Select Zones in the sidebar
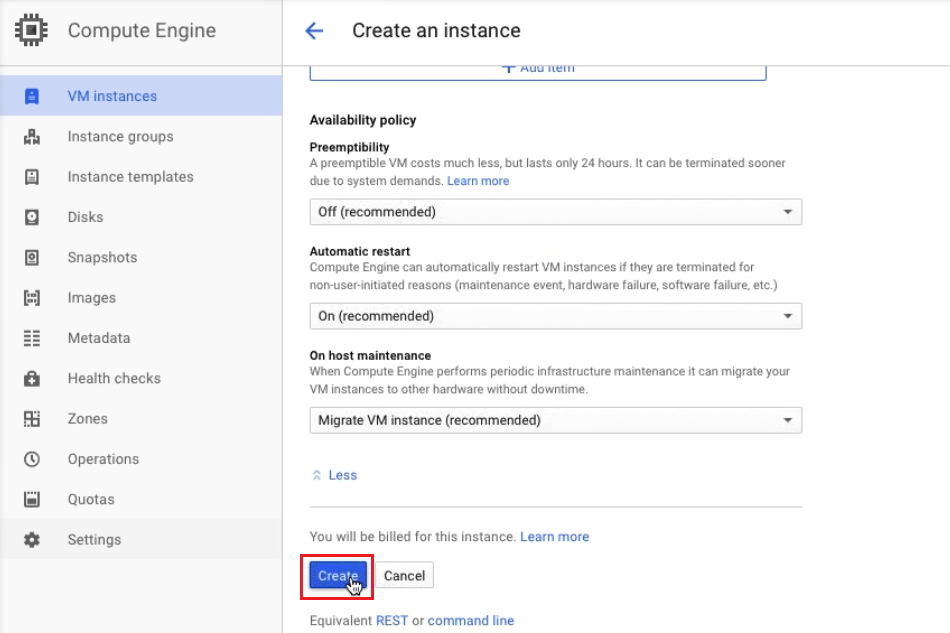Image resolution: width=950 pixels, height=633 pixels. click(141, 419)
